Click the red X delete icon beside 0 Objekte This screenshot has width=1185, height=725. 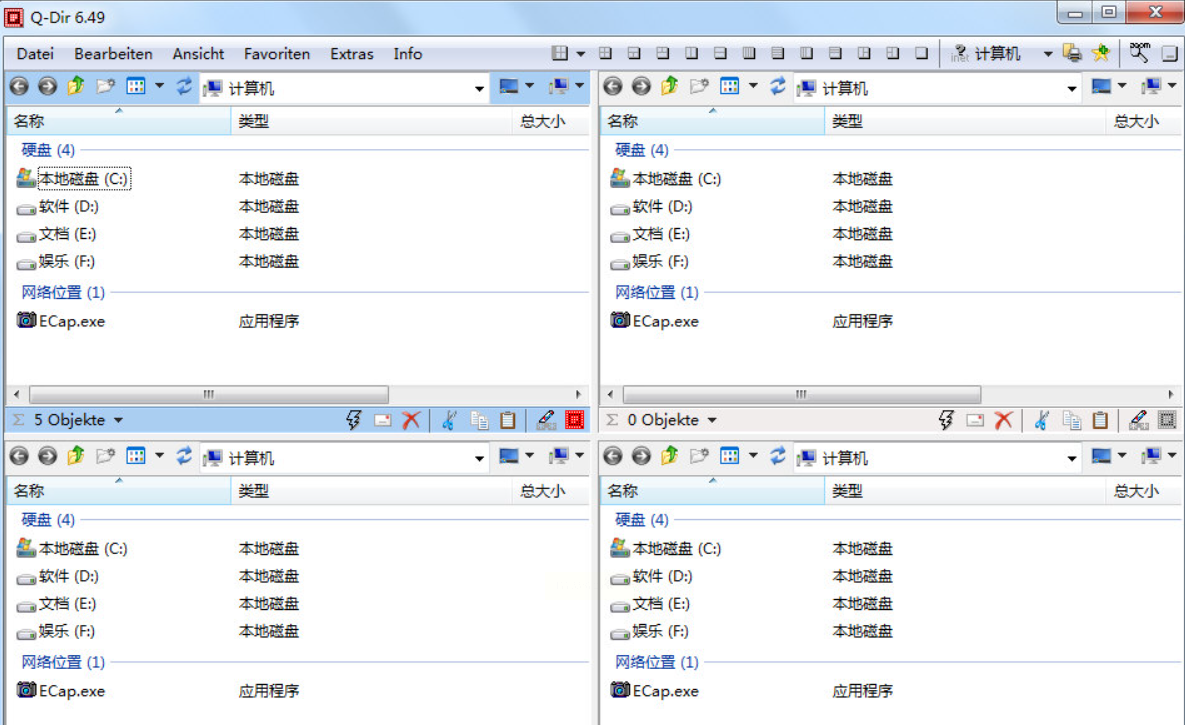click(1004, 420)
